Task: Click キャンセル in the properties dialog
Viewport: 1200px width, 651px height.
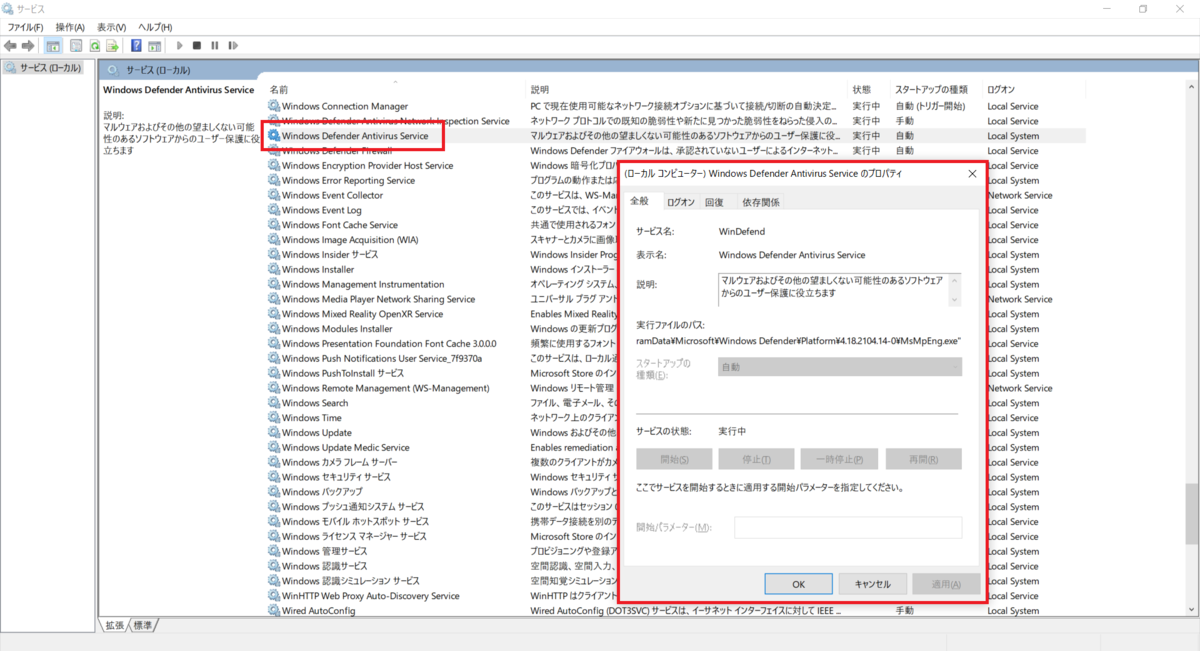Action: pyautogui.click(x=872, y=583)
